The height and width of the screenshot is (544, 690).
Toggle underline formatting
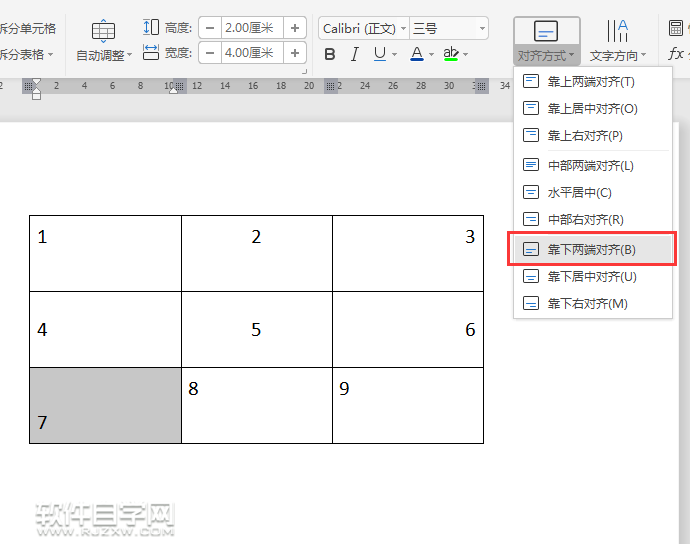[379, 54]
